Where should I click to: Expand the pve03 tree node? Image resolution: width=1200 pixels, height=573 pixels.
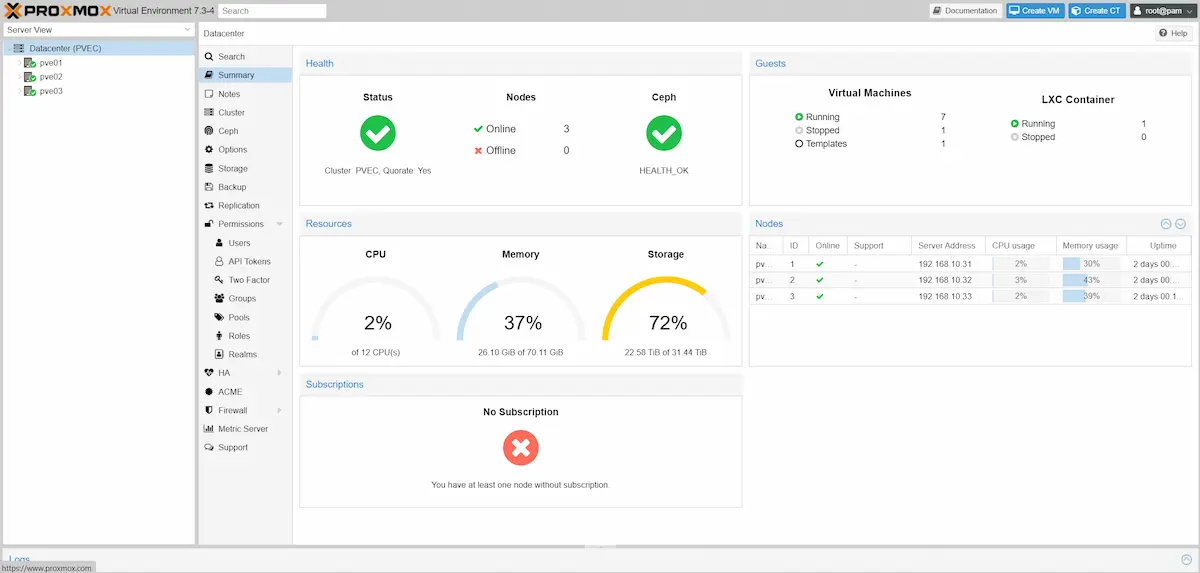19,91
